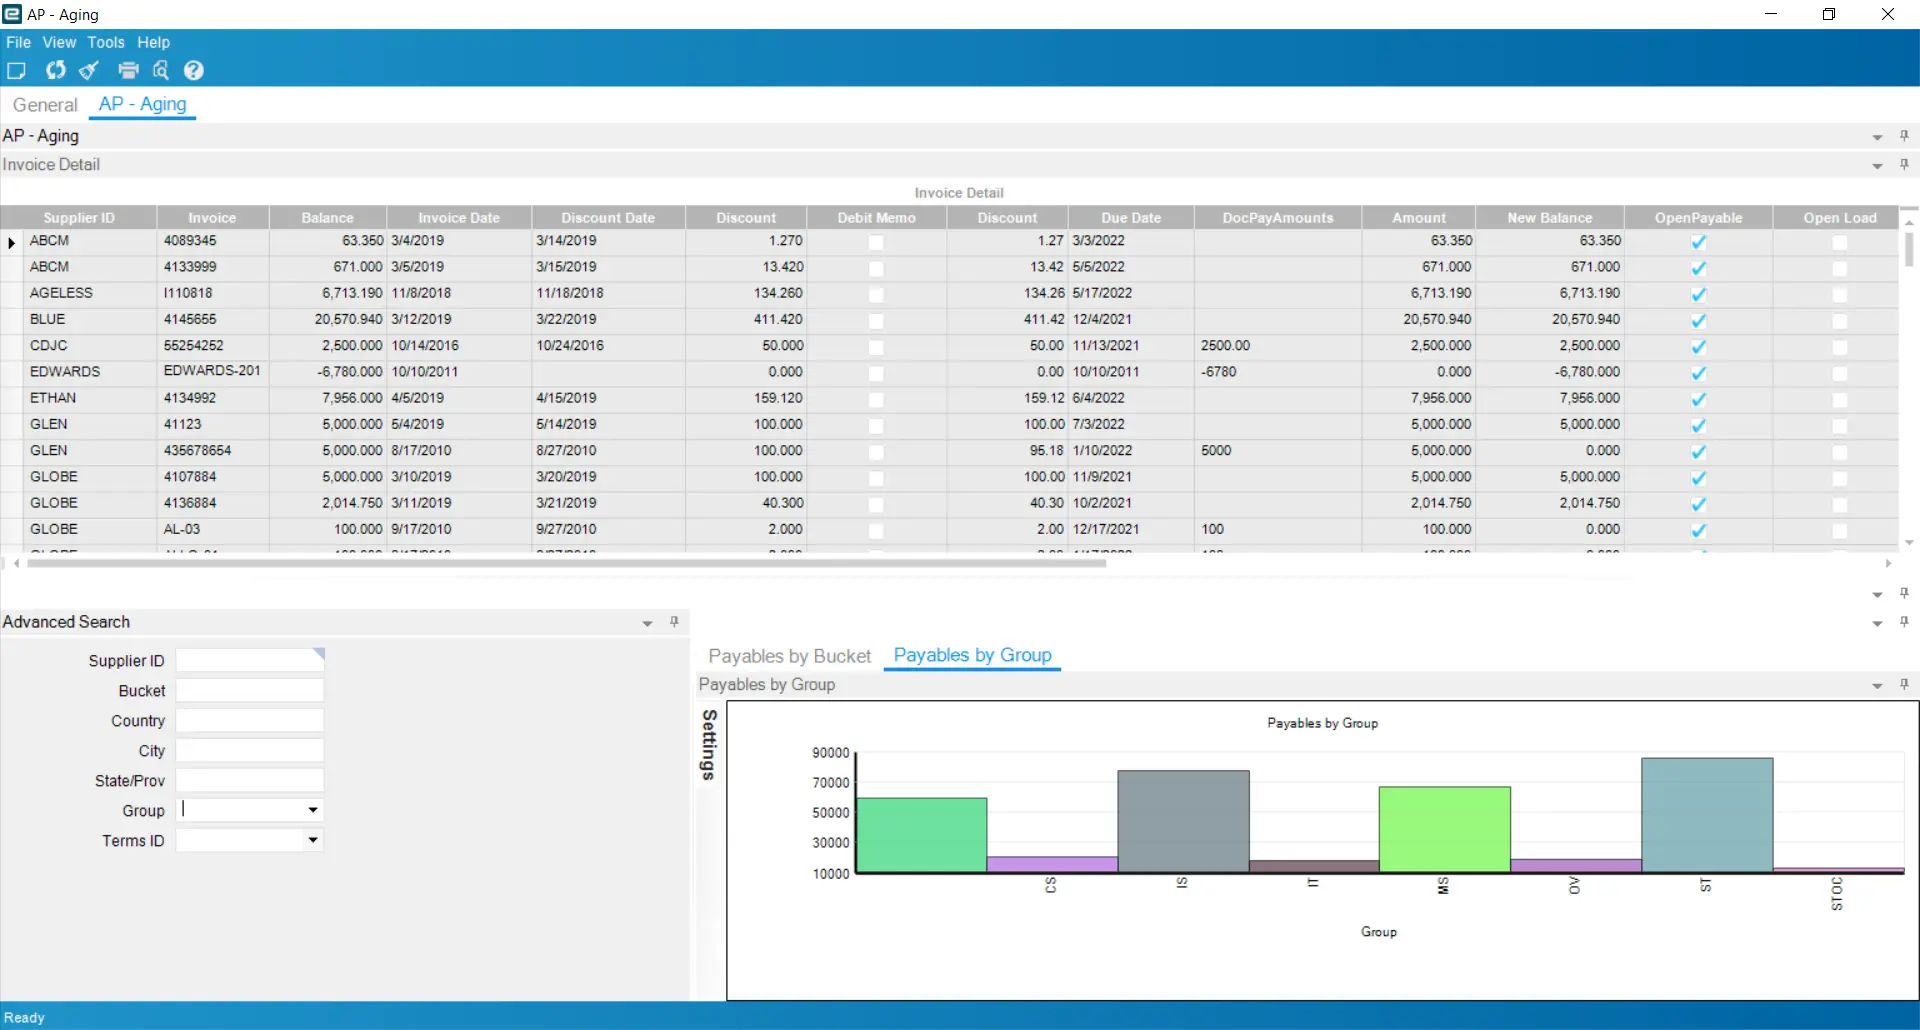1920x1030 pixels.
Task: Toggle OpenPayable checkbox for BLUE row
Action: [x=1698, y=320]
